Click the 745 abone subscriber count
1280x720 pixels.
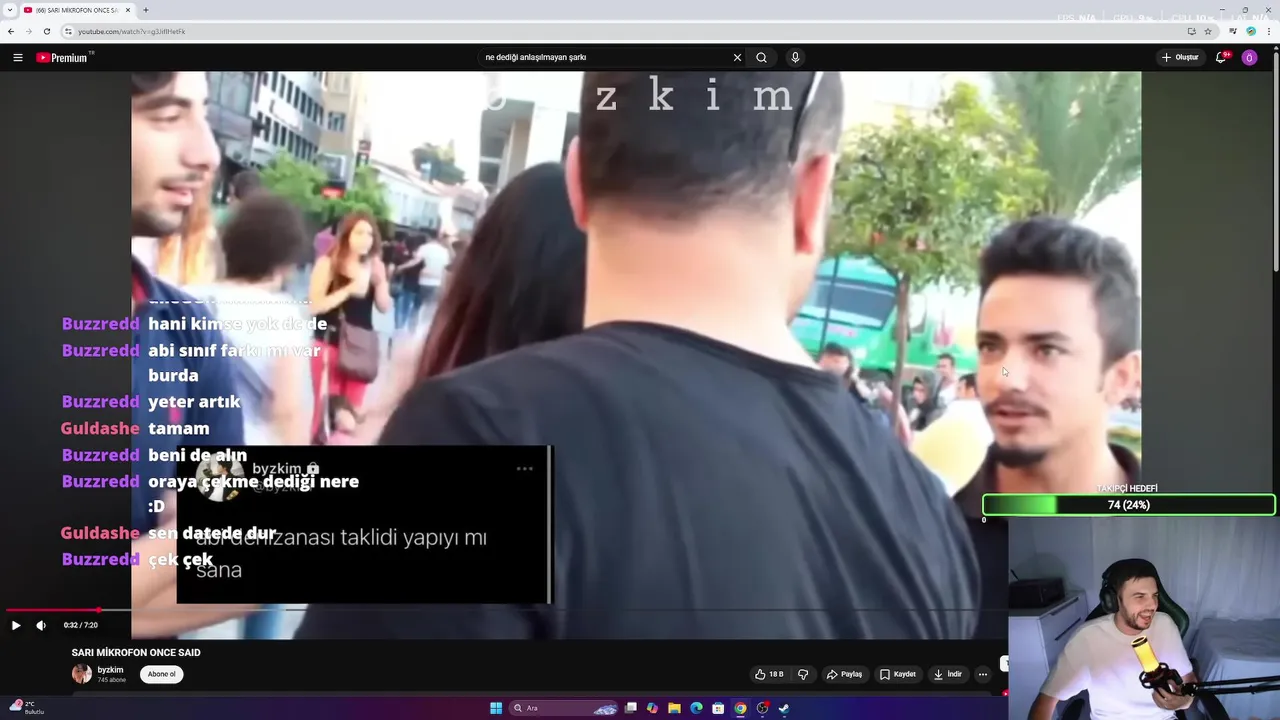[112, 680]
